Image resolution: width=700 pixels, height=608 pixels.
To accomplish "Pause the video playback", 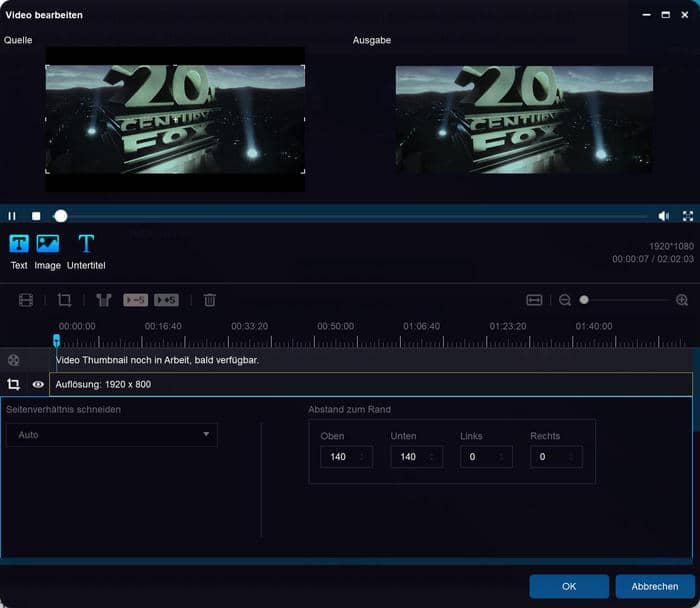I will (x=12, y=216).
